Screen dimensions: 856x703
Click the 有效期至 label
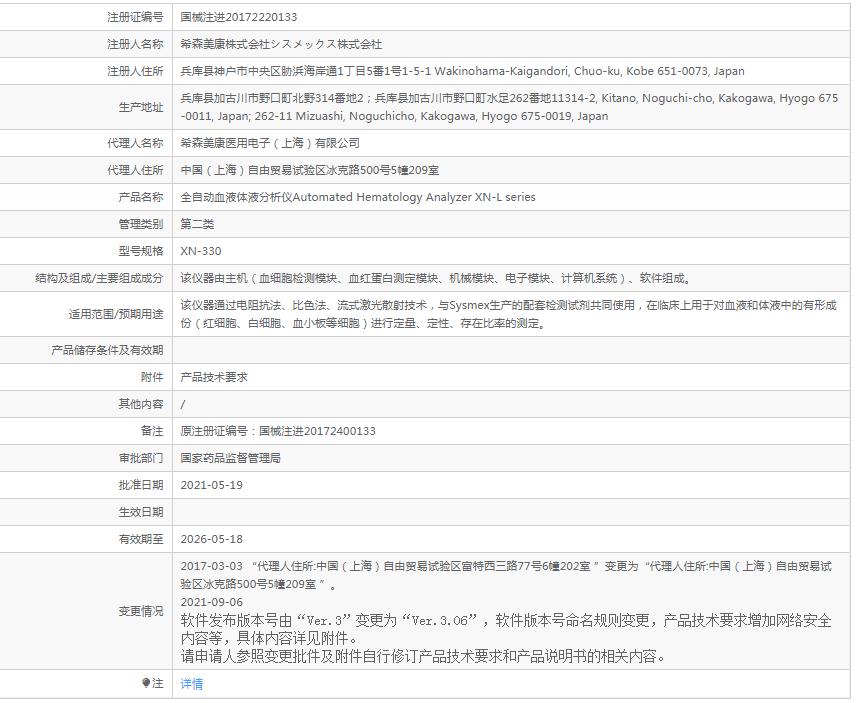click(x=141, y=539)
